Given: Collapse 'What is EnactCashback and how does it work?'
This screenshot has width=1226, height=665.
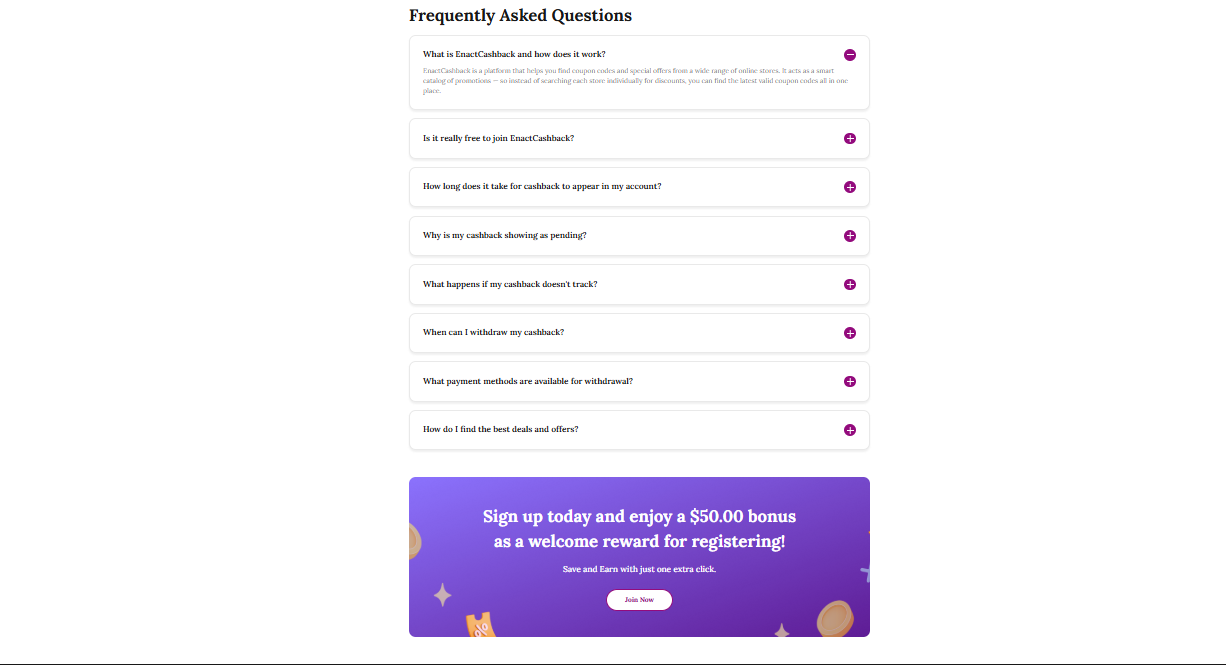Looking at the screenshot, I should tap(514, 55).
